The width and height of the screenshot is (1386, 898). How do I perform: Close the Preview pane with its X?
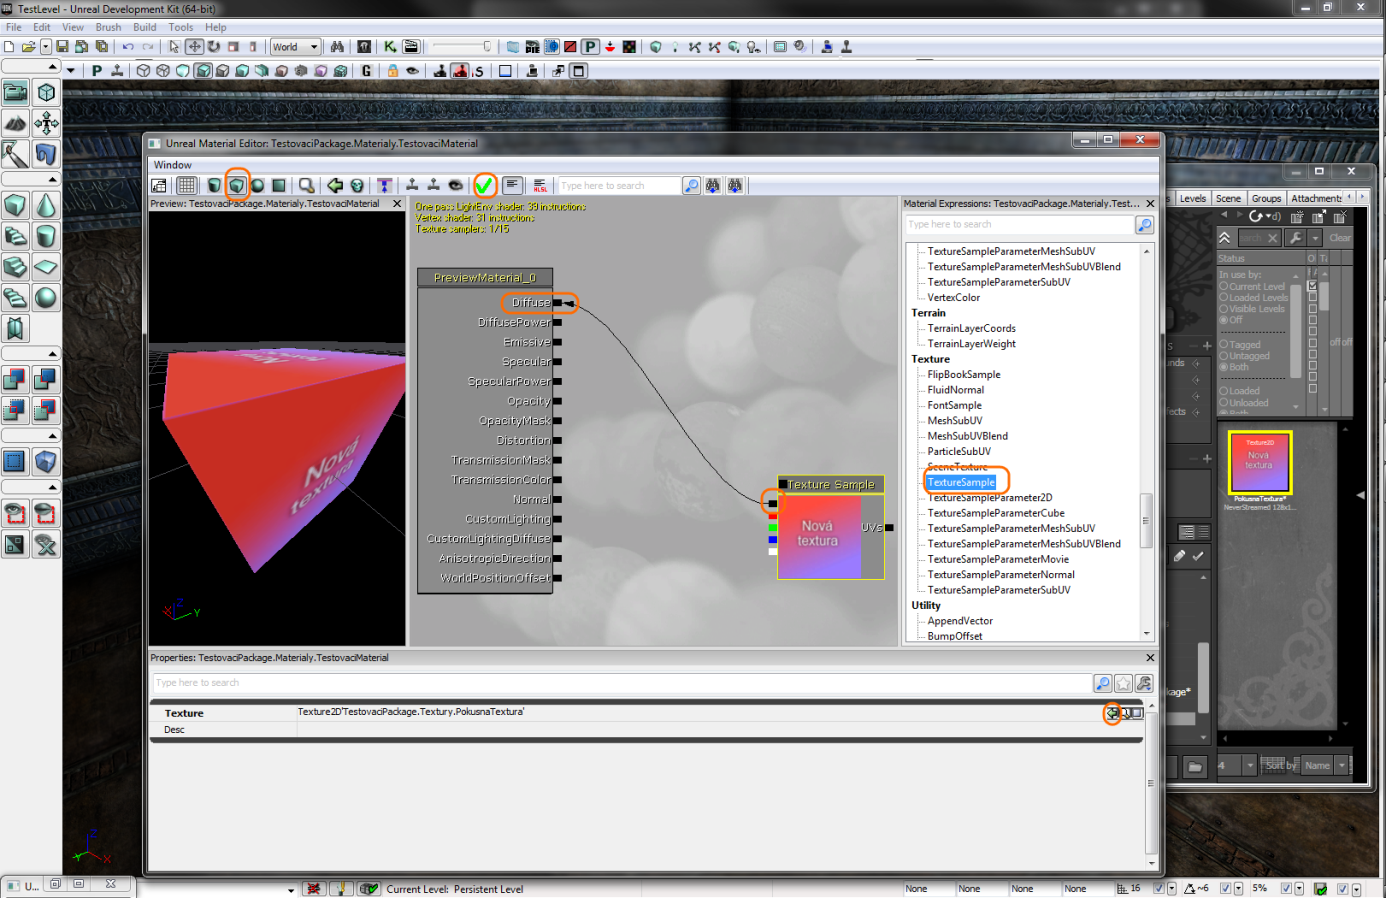pyautogui.click(x=397, y=203)
